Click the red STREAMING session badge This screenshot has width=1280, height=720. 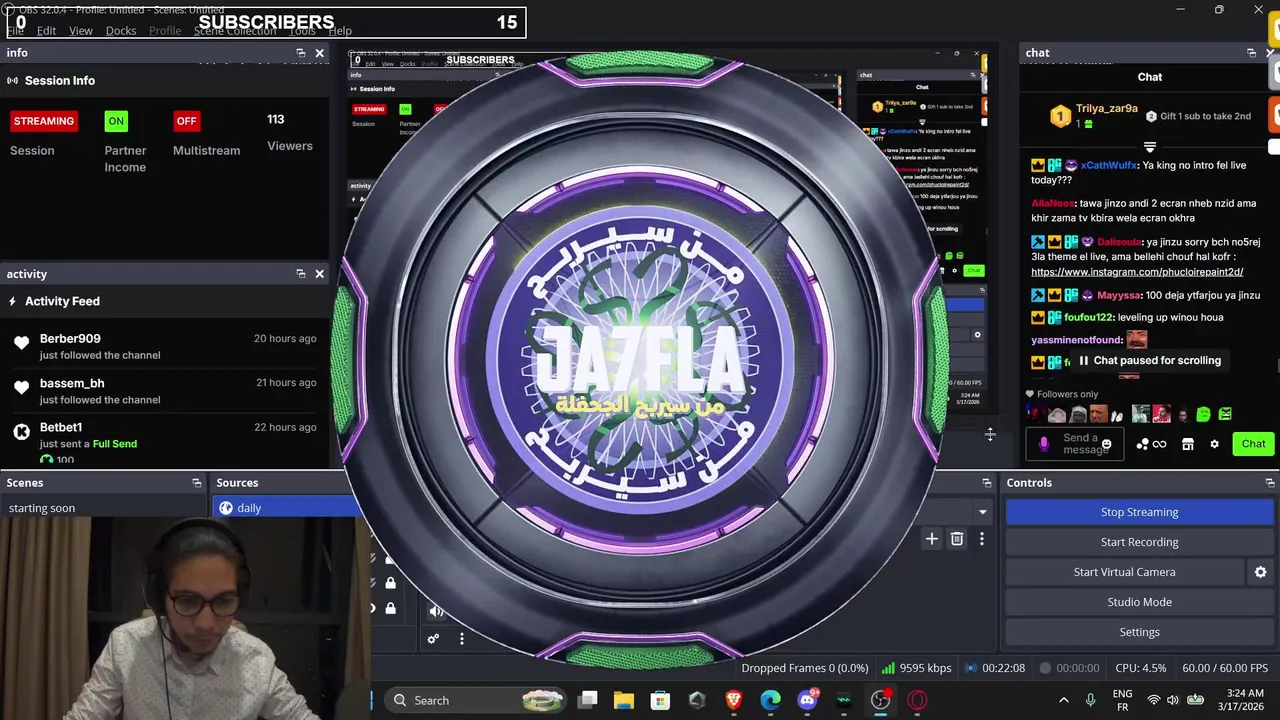pos(44,121)
